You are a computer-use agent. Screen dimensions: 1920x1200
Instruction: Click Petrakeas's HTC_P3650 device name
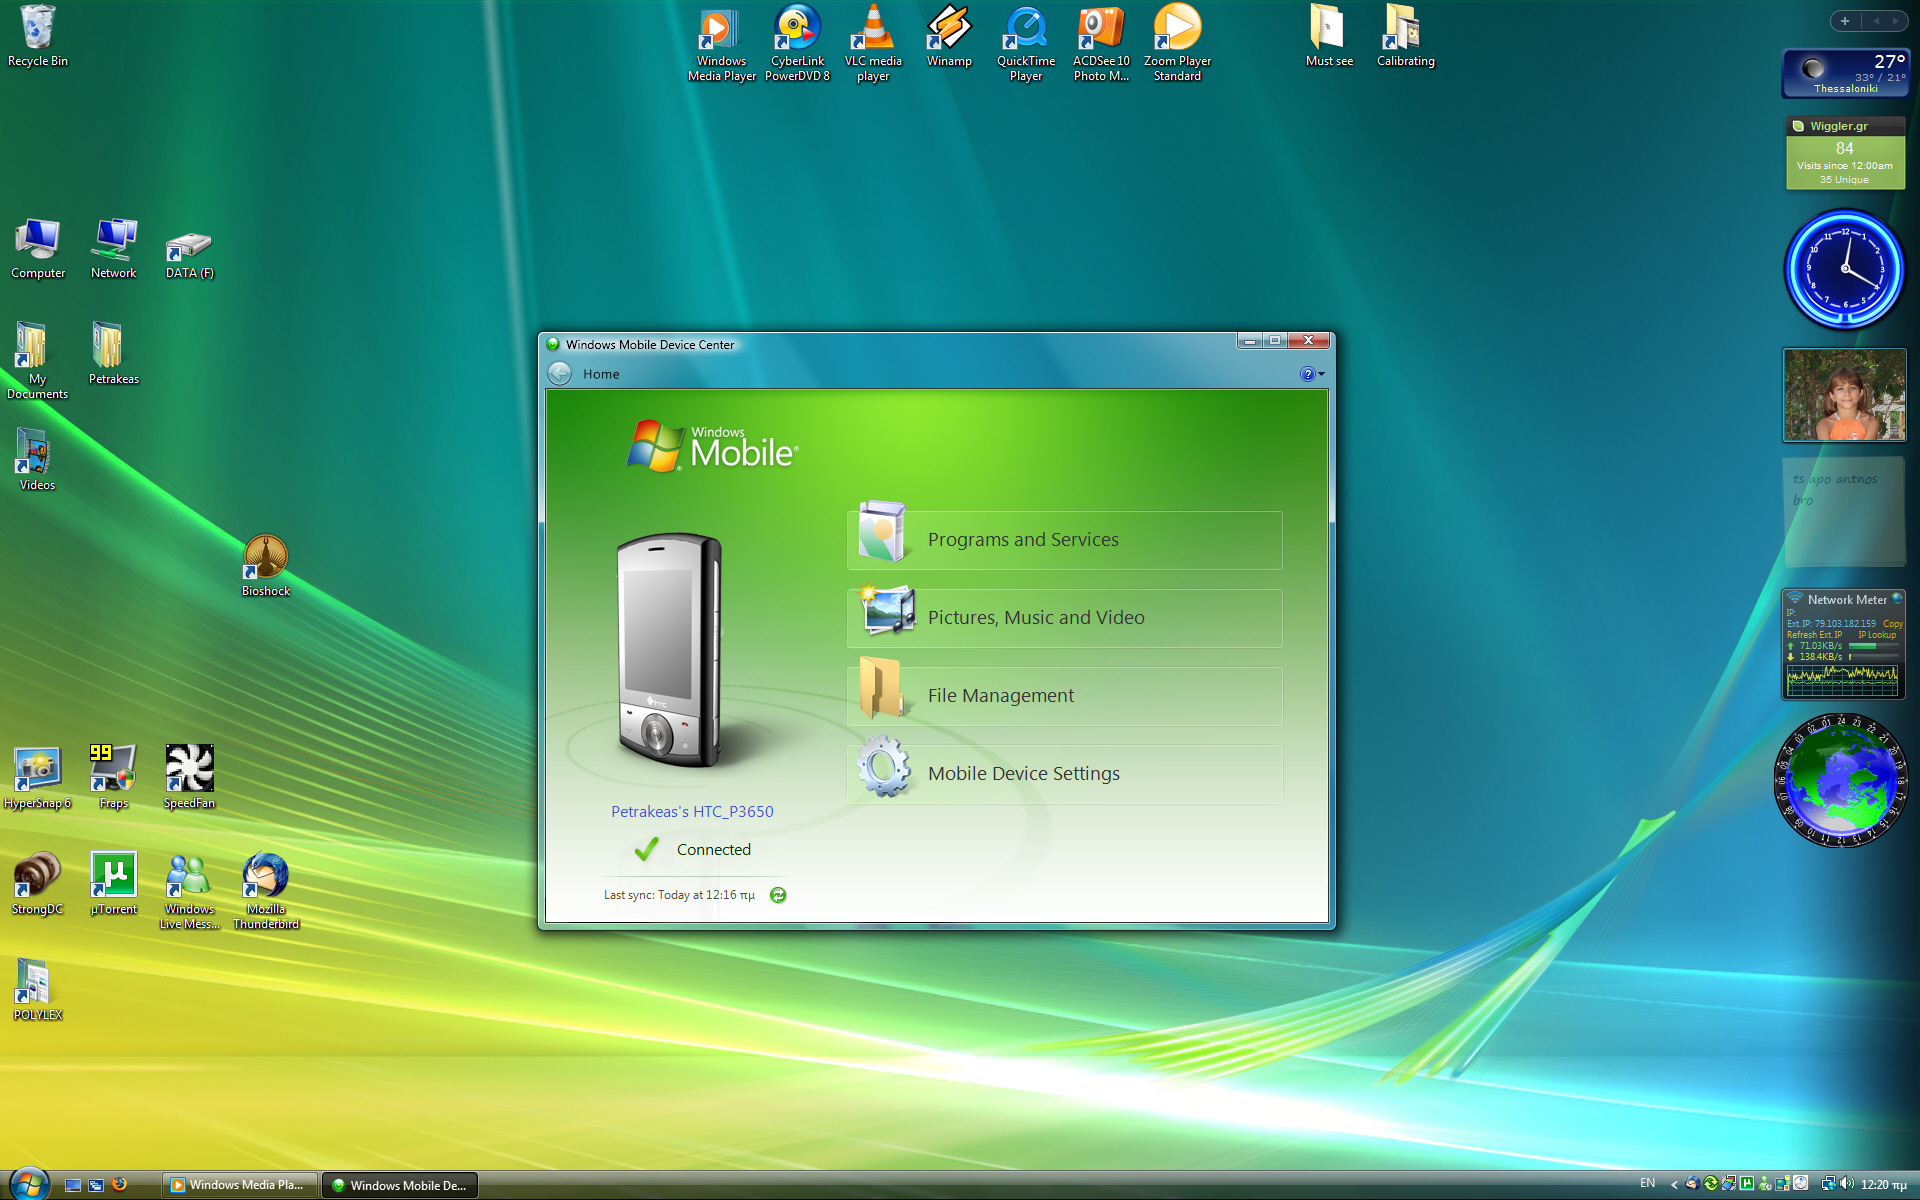692,812
